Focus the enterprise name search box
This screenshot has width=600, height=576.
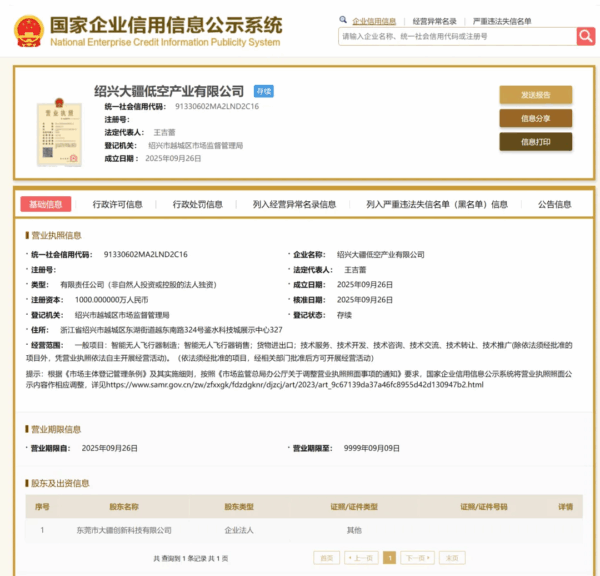[455, 36]
